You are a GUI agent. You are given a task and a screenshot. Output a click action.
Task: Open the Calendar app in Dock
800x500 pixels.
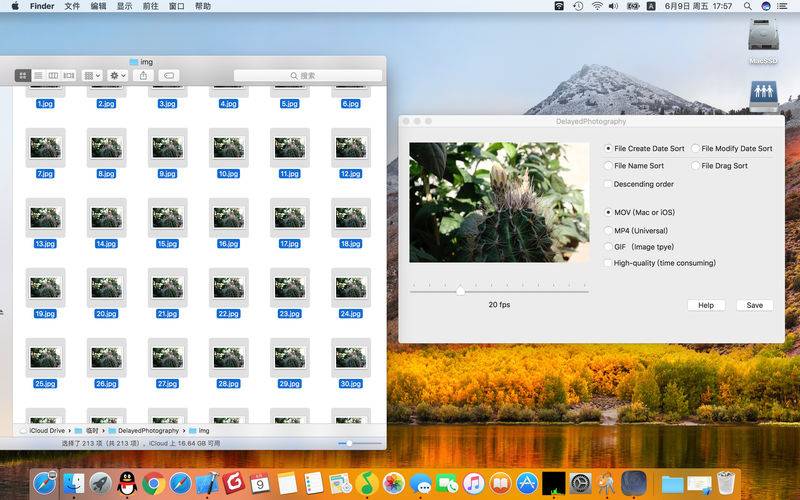click(260, 483)
